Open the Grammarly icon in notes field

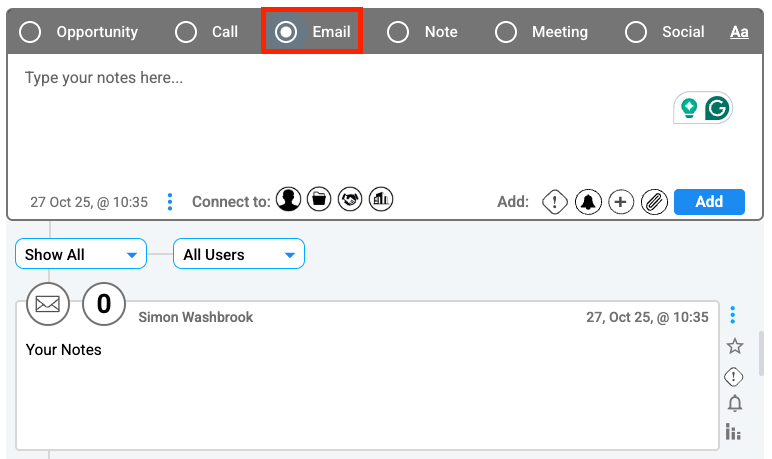tap(717, 108)
